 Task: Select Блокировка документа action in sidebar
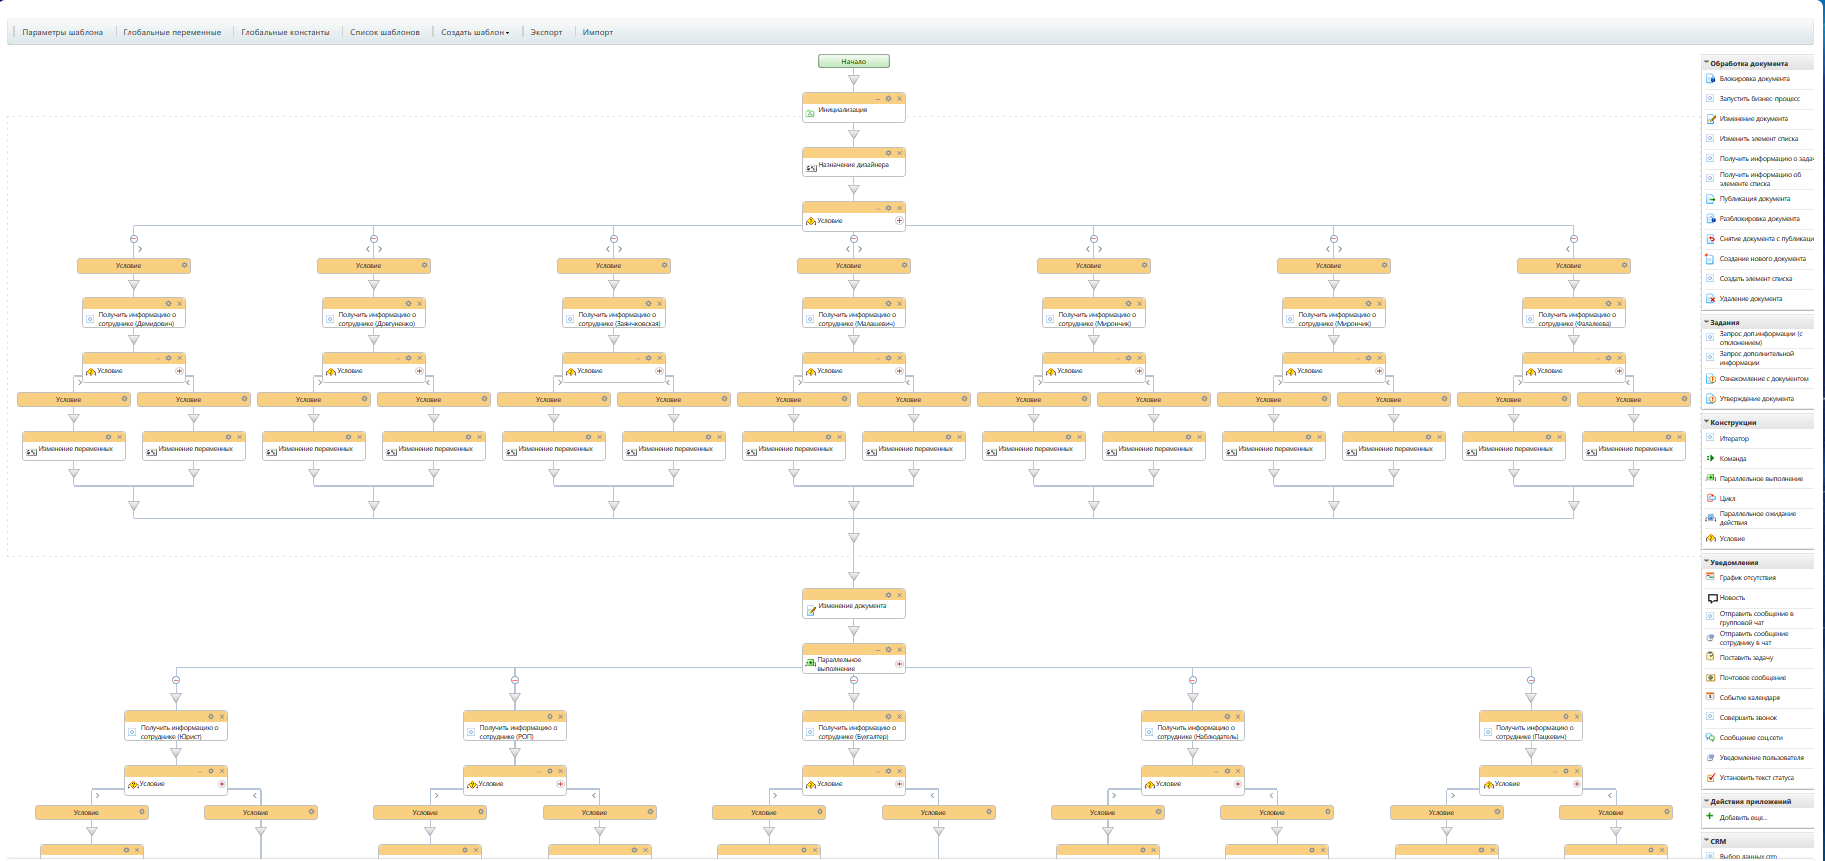click(x=1754, y=79)
